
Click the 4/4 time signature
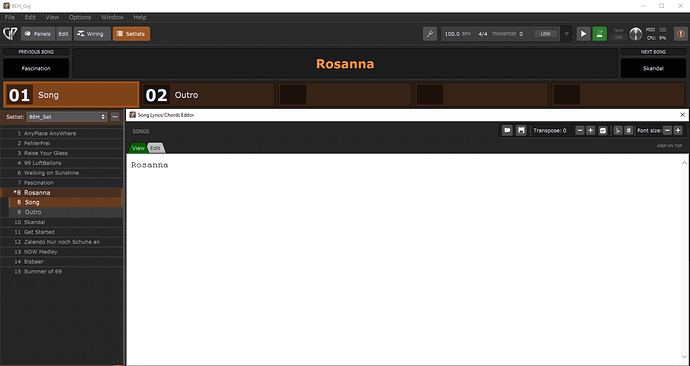point(483,34)
